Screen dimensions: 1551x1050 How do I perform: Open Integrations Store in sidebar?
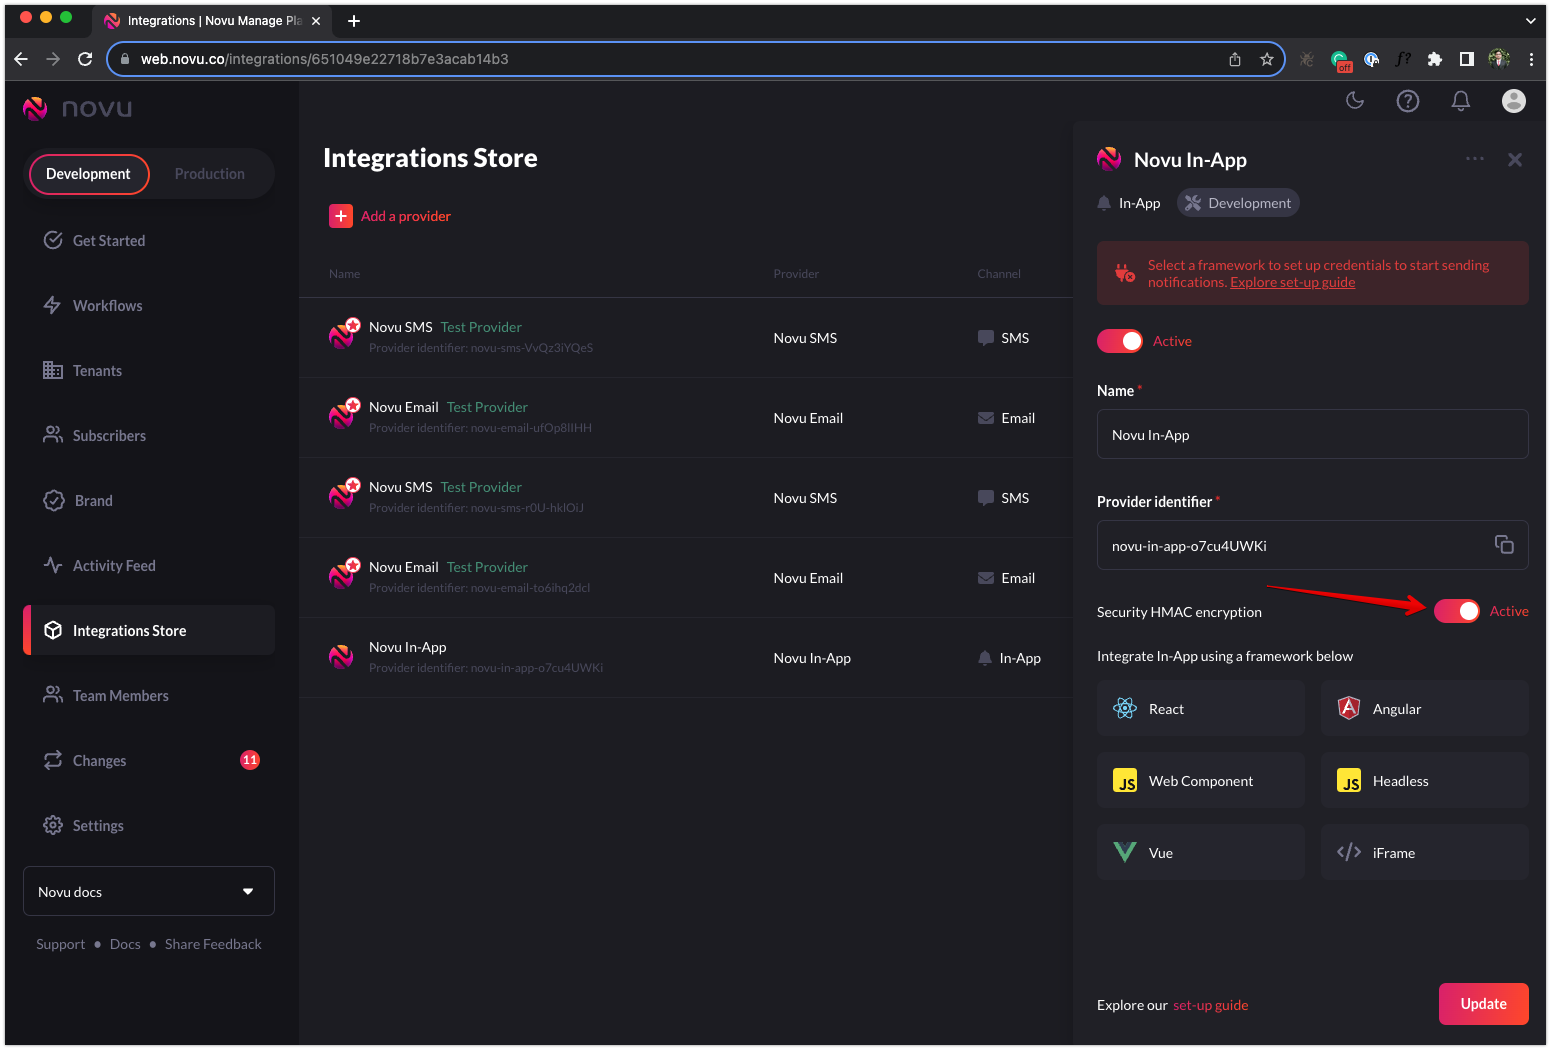click(149, 630)
